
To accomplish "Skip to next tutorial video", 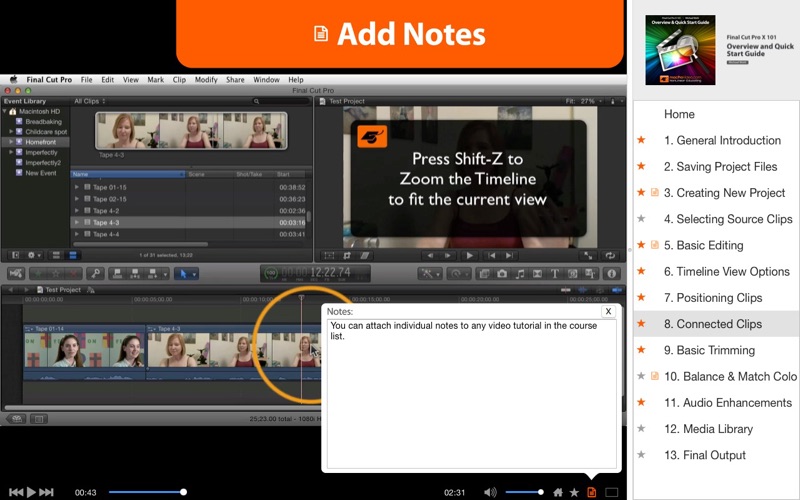I will [x=47, y=492].
